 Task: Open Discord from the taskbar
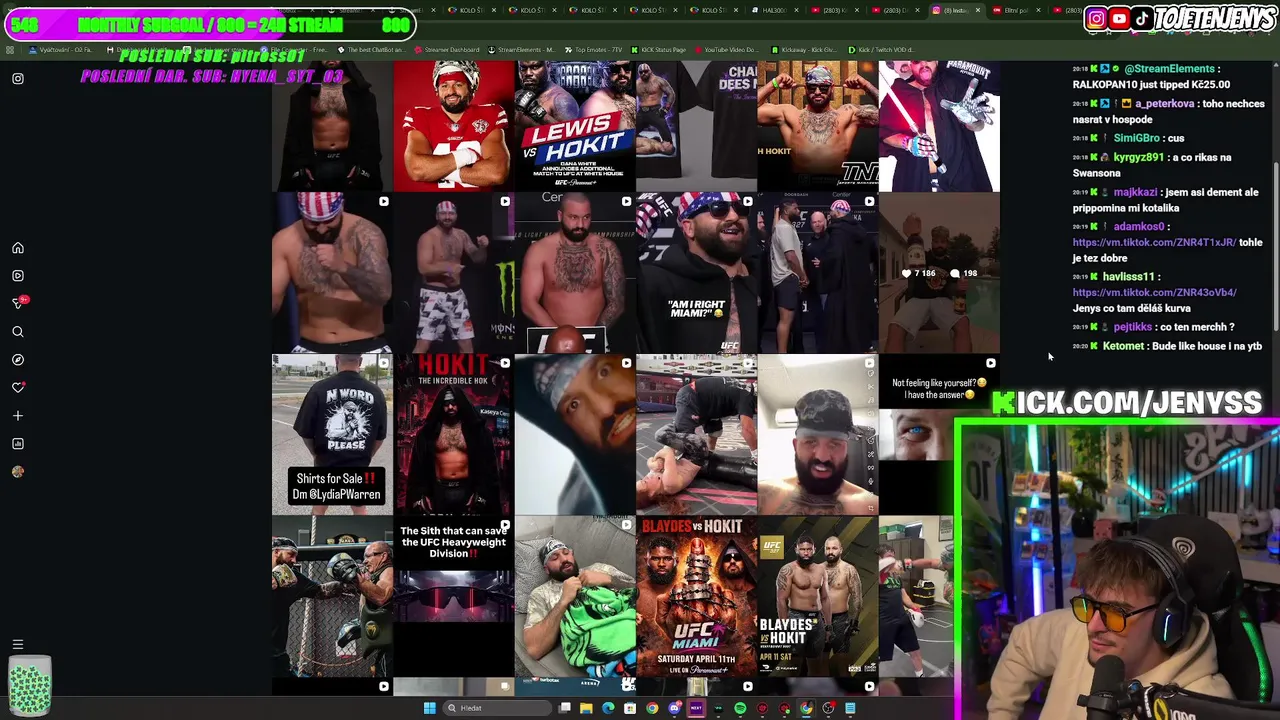[x=674, y=708]
